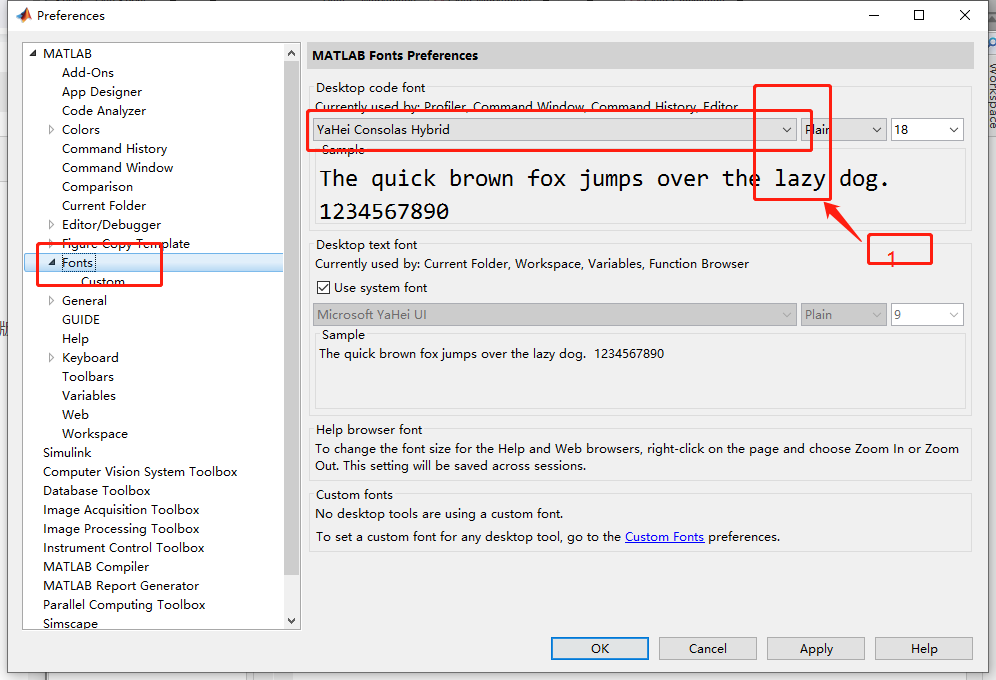Click the Apply button
Screen dimensions: 996x680
[x=816, y=648]
